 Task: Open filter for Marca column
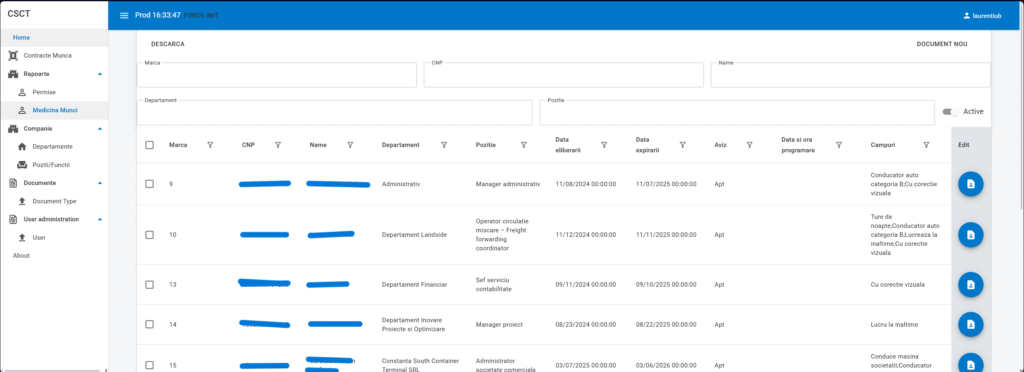click(210, 145)
